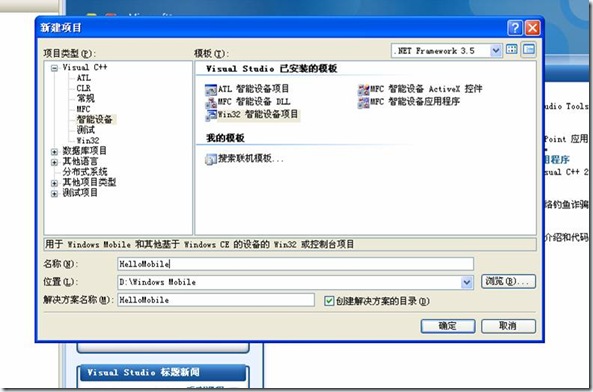Viewport: 593px width, 392px height.
Task: Select 常规 project type
Action: (x=85, y=98)
